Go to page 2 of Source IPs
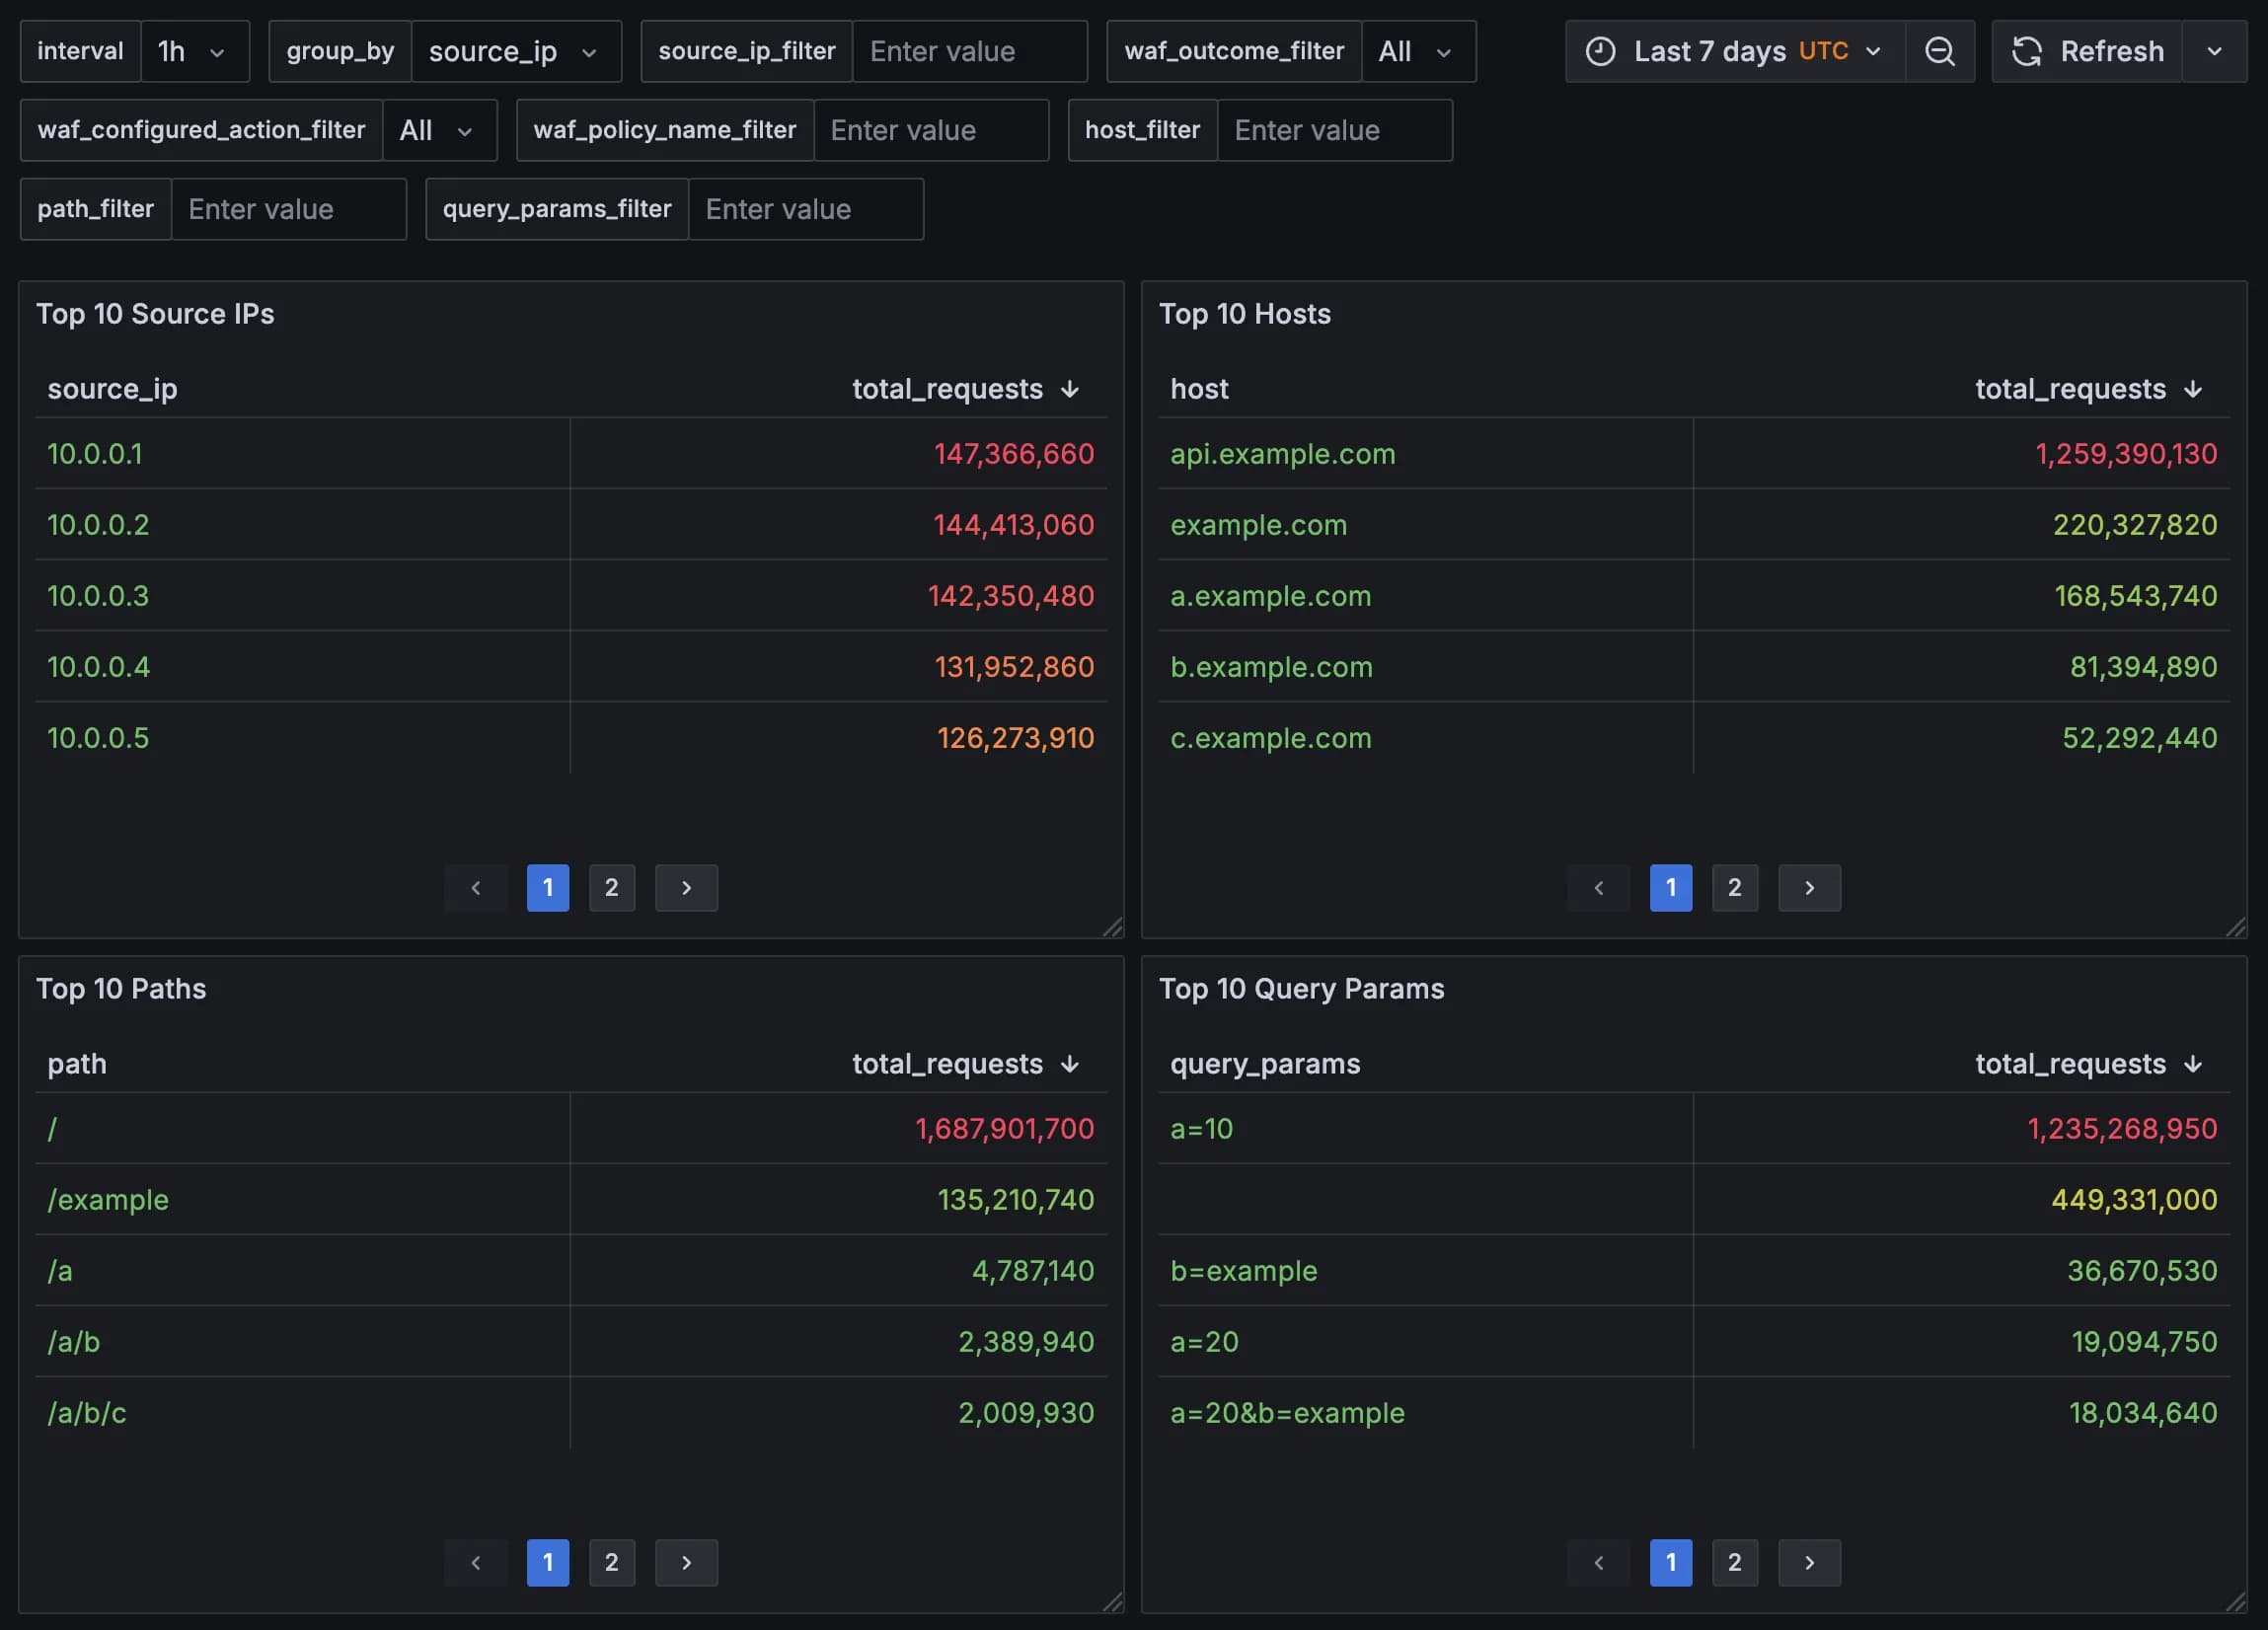The width and height of the screenshot is (2268, 1630). 612,888
